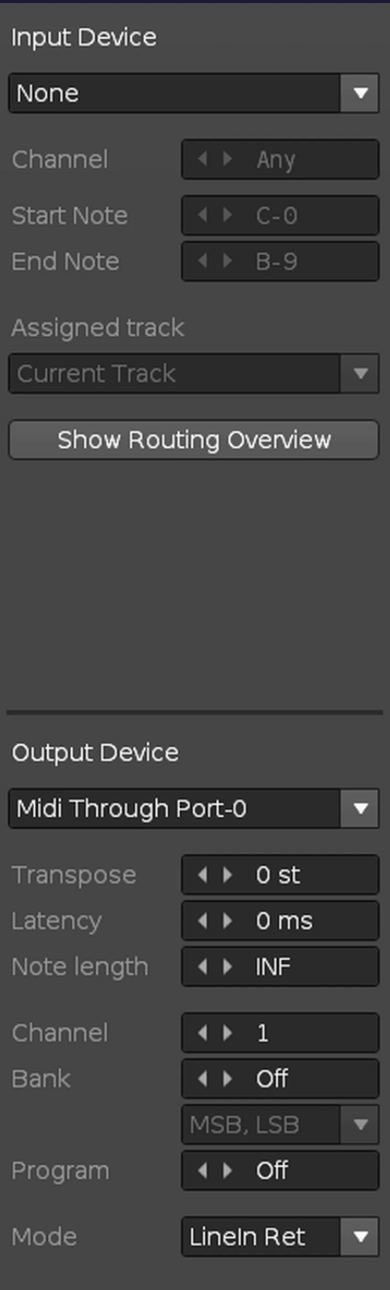Decrease Transpose with the left arrow
Image resolution: width=390 pixels, height=1290 pixels.
click(203, 875)
